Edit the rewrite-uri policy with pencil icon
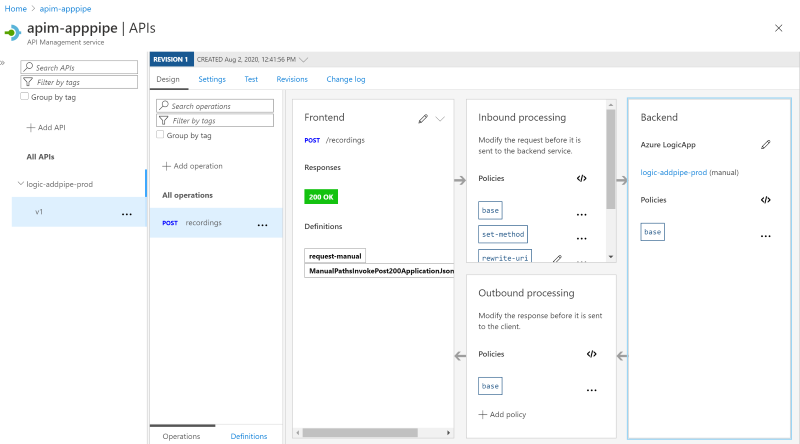The height and width of the screenshot is (444, 800). pos(557,259)
